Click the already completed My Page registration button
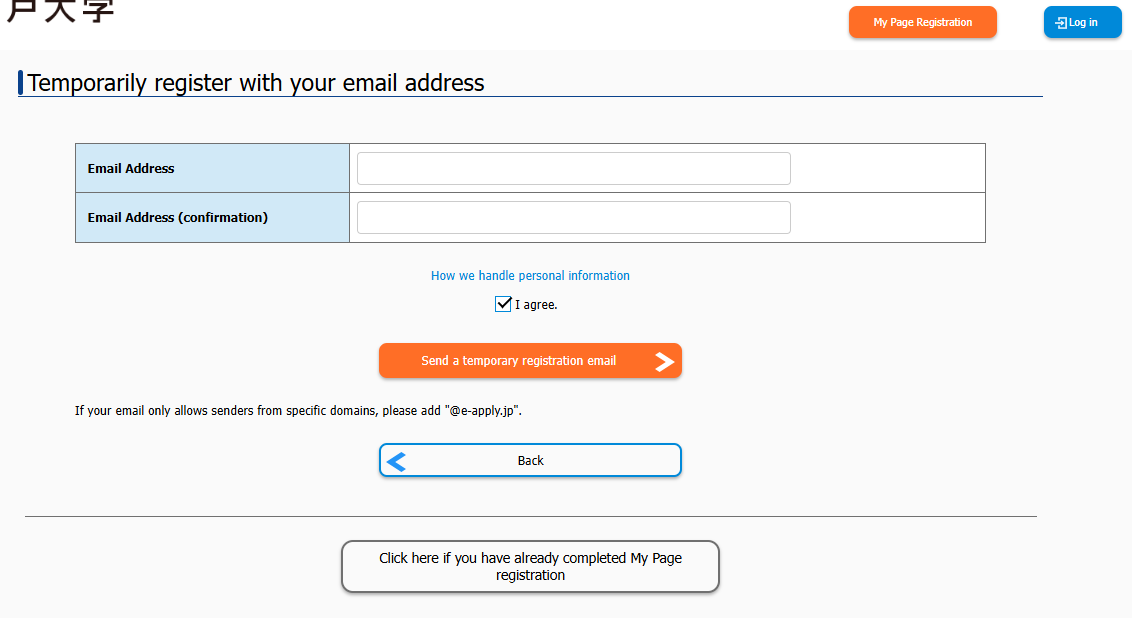Image resolution: width=1132 pixels, height=618 pixels. tap(530, 566)
